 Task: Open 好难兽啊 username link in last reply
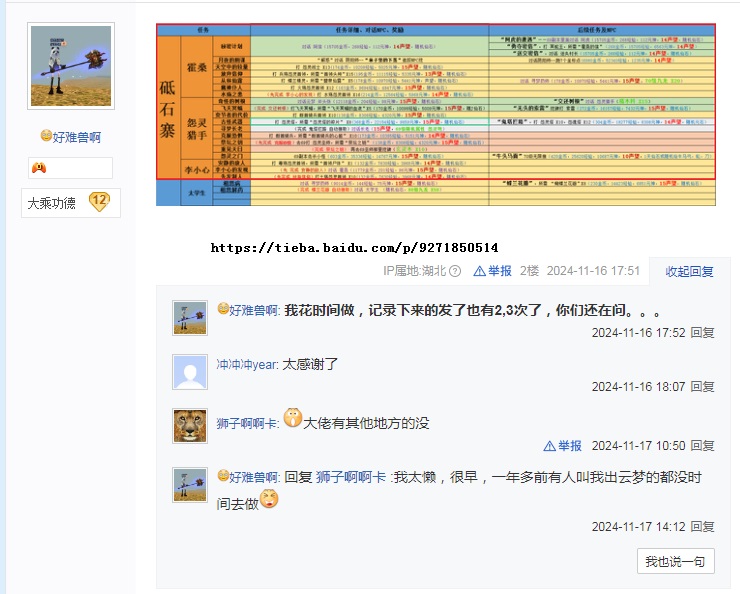254,477
